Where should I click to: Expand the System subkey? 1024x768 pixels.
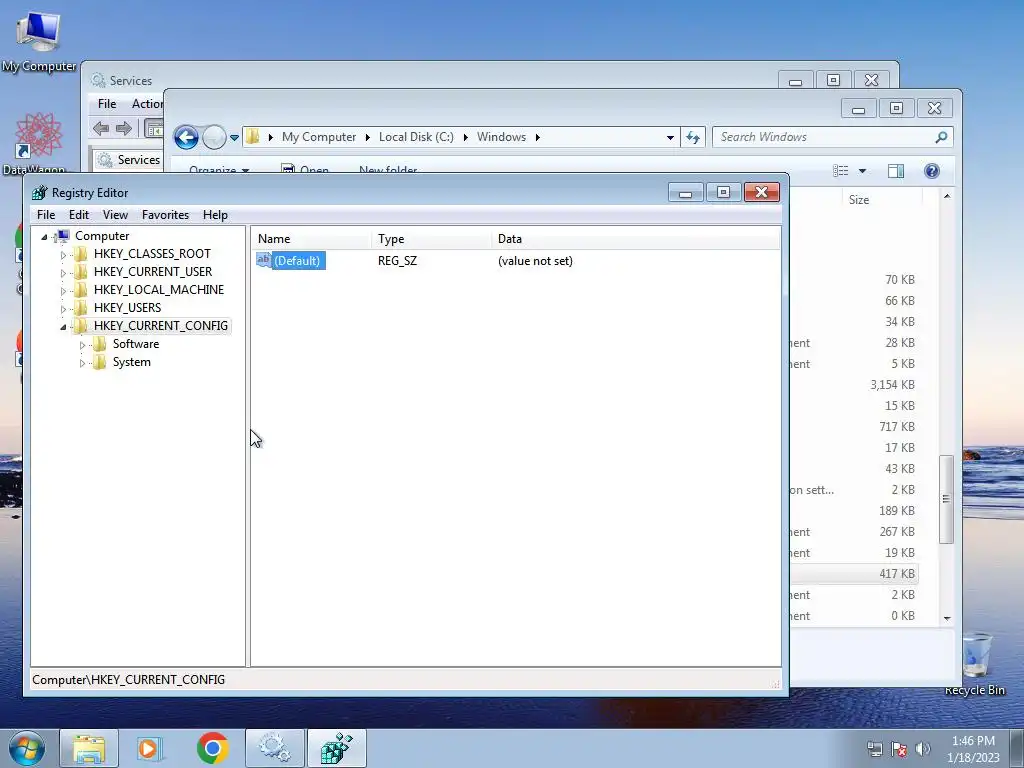point(82,363)
